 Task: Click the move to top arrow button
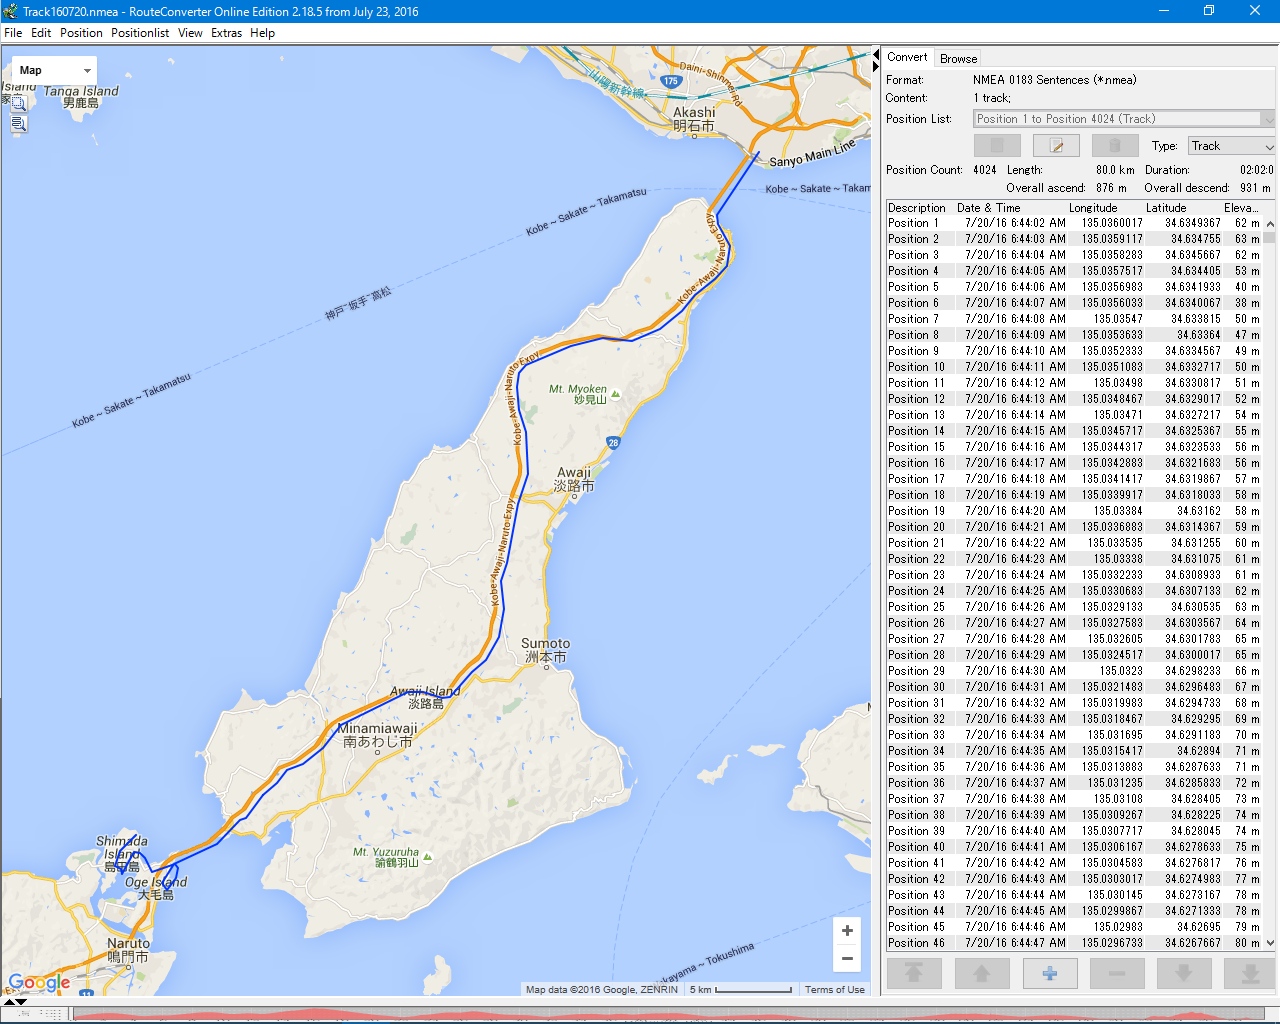(913, 973)
